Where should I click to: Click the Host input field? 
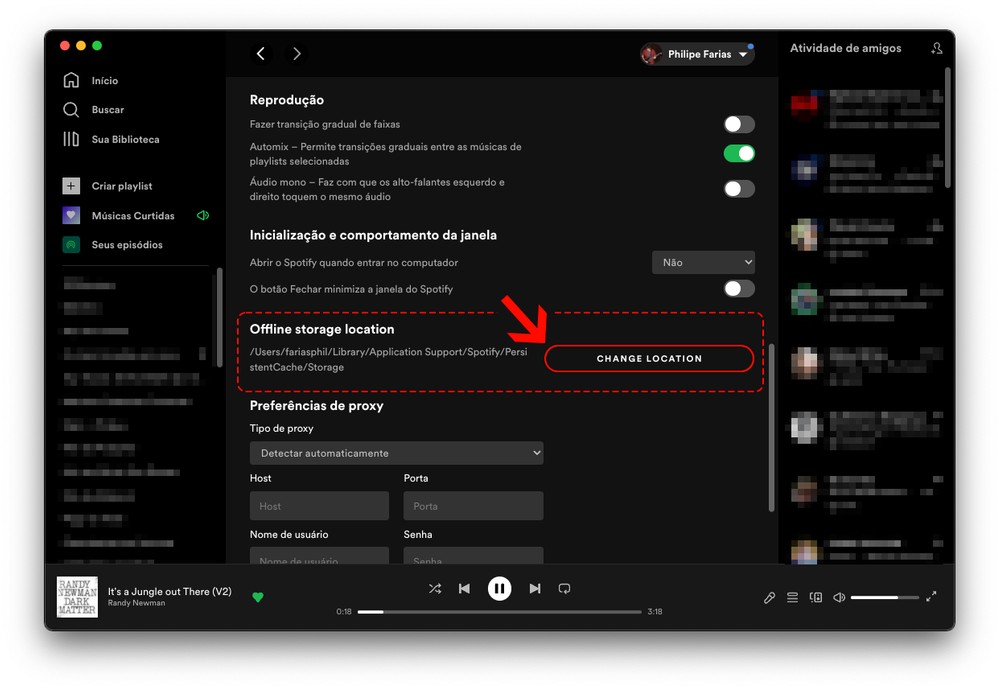(319, 506)
